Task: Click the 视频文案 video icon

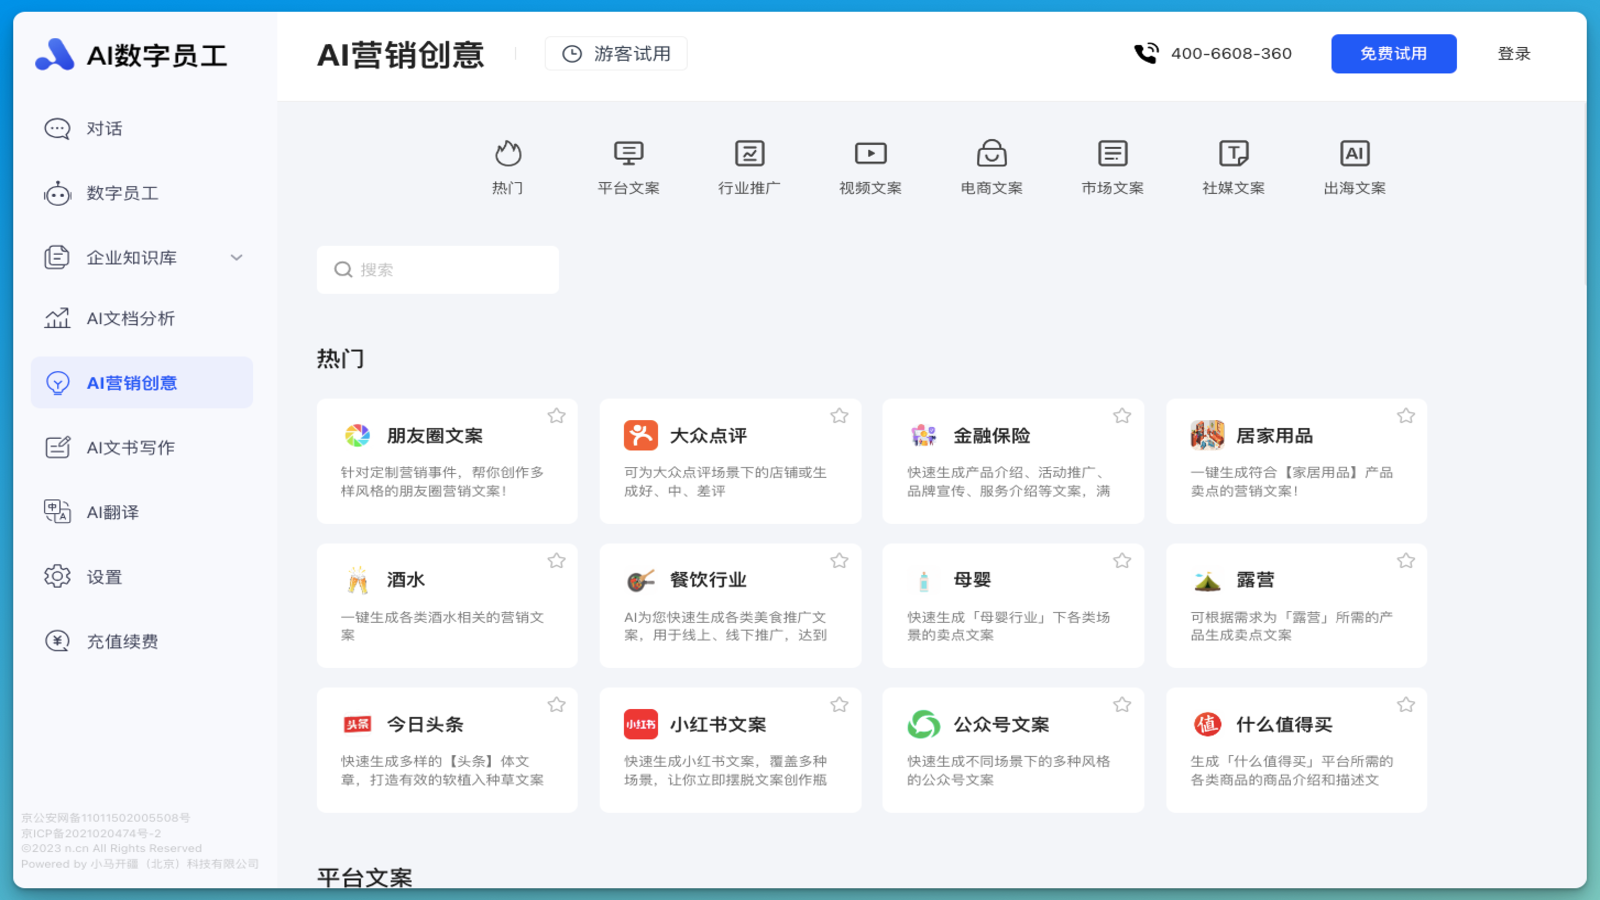Action: (x=869, y=152)
